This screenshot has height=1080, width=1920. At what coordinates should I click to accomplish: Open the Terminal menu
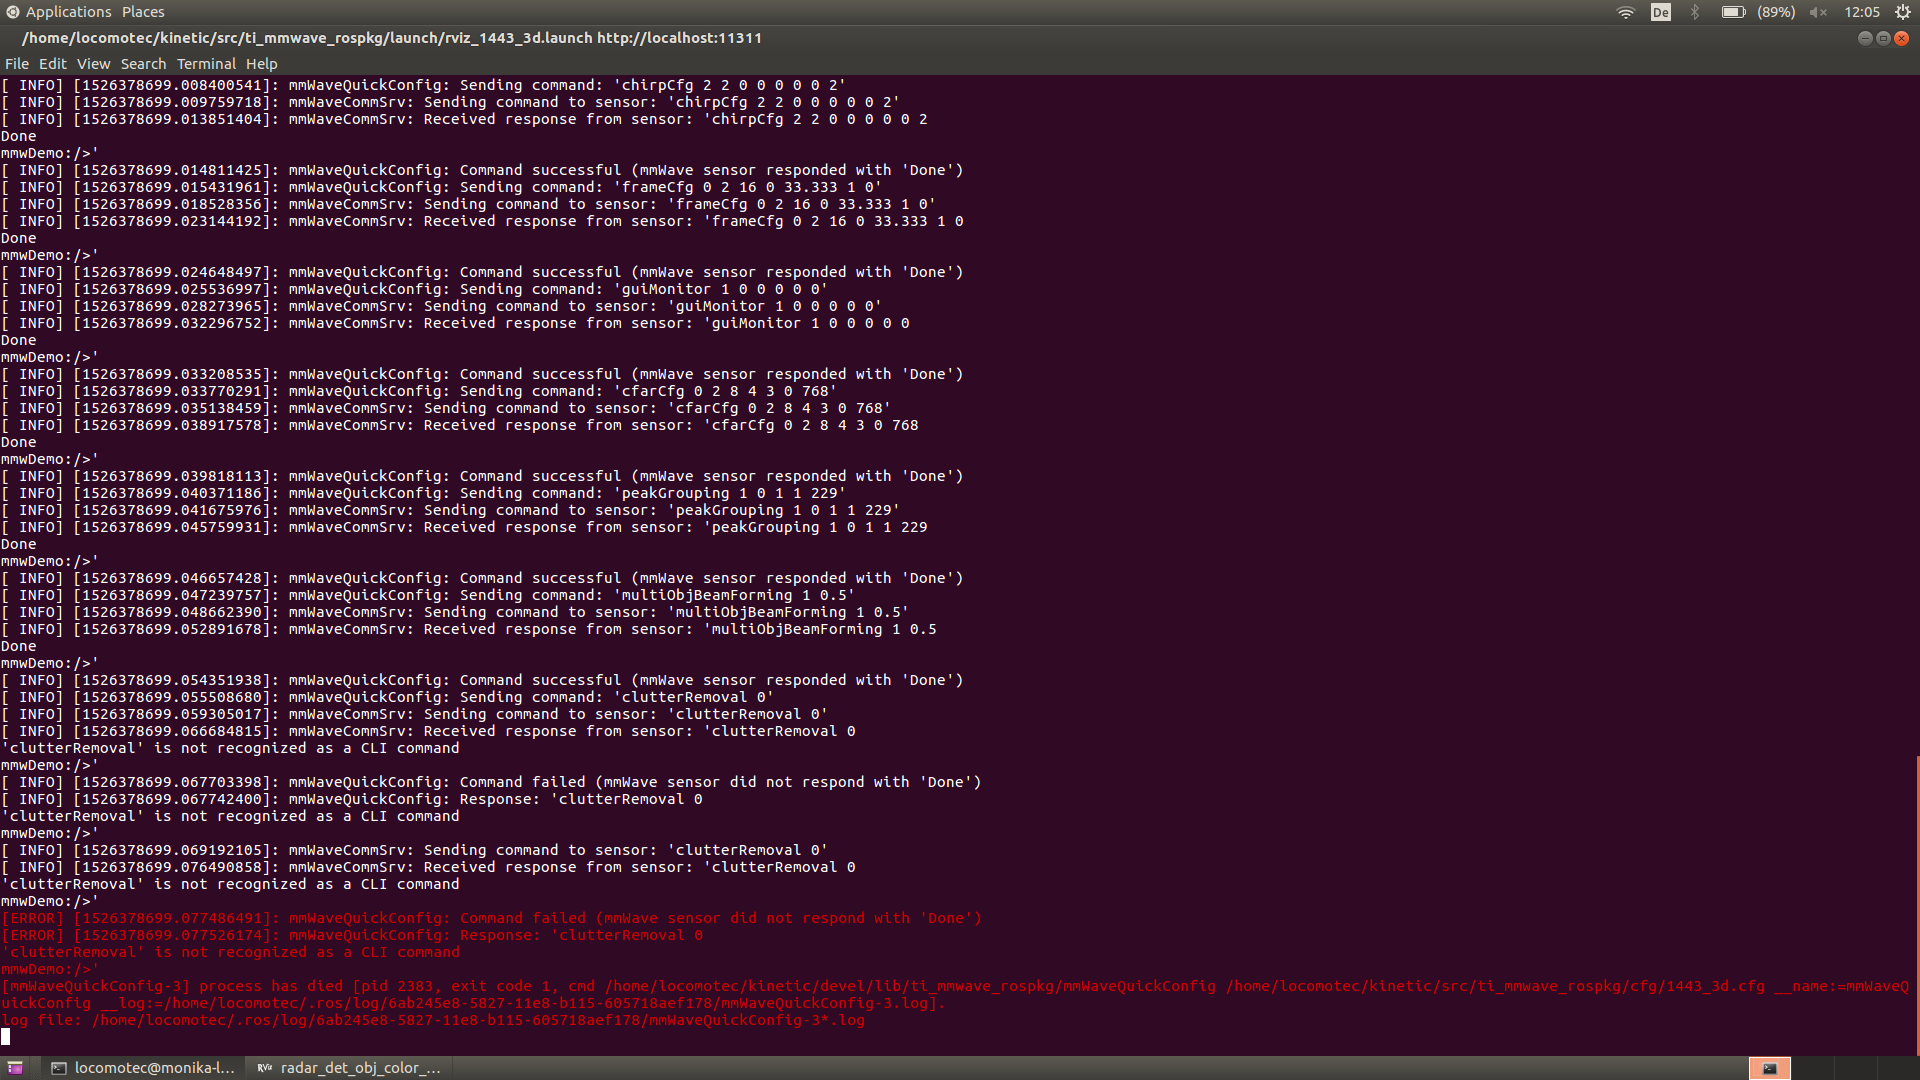click(206, 64)
